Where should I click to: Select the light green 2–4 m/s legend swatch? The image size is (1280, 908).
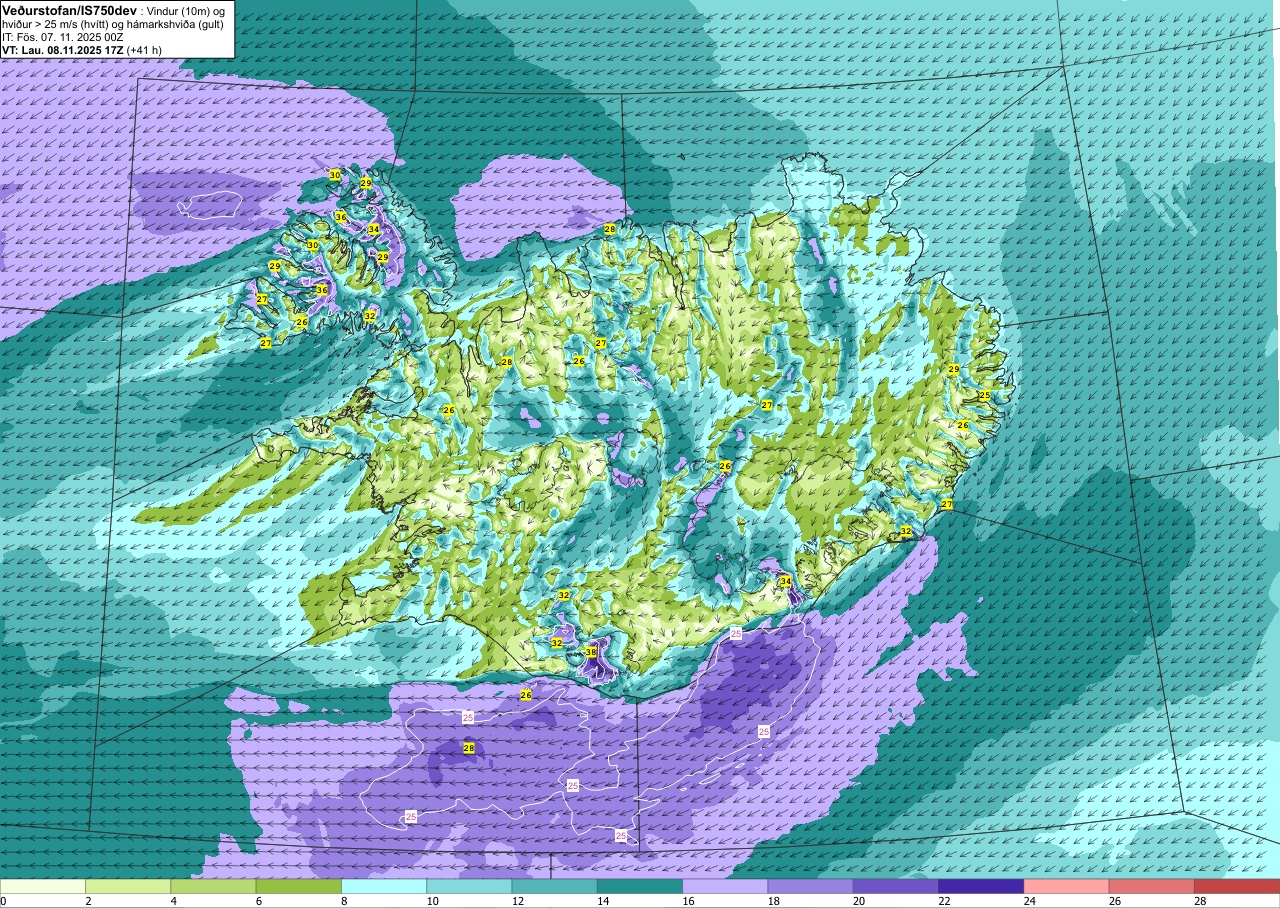pyautogui.click(x=128, y=886)
